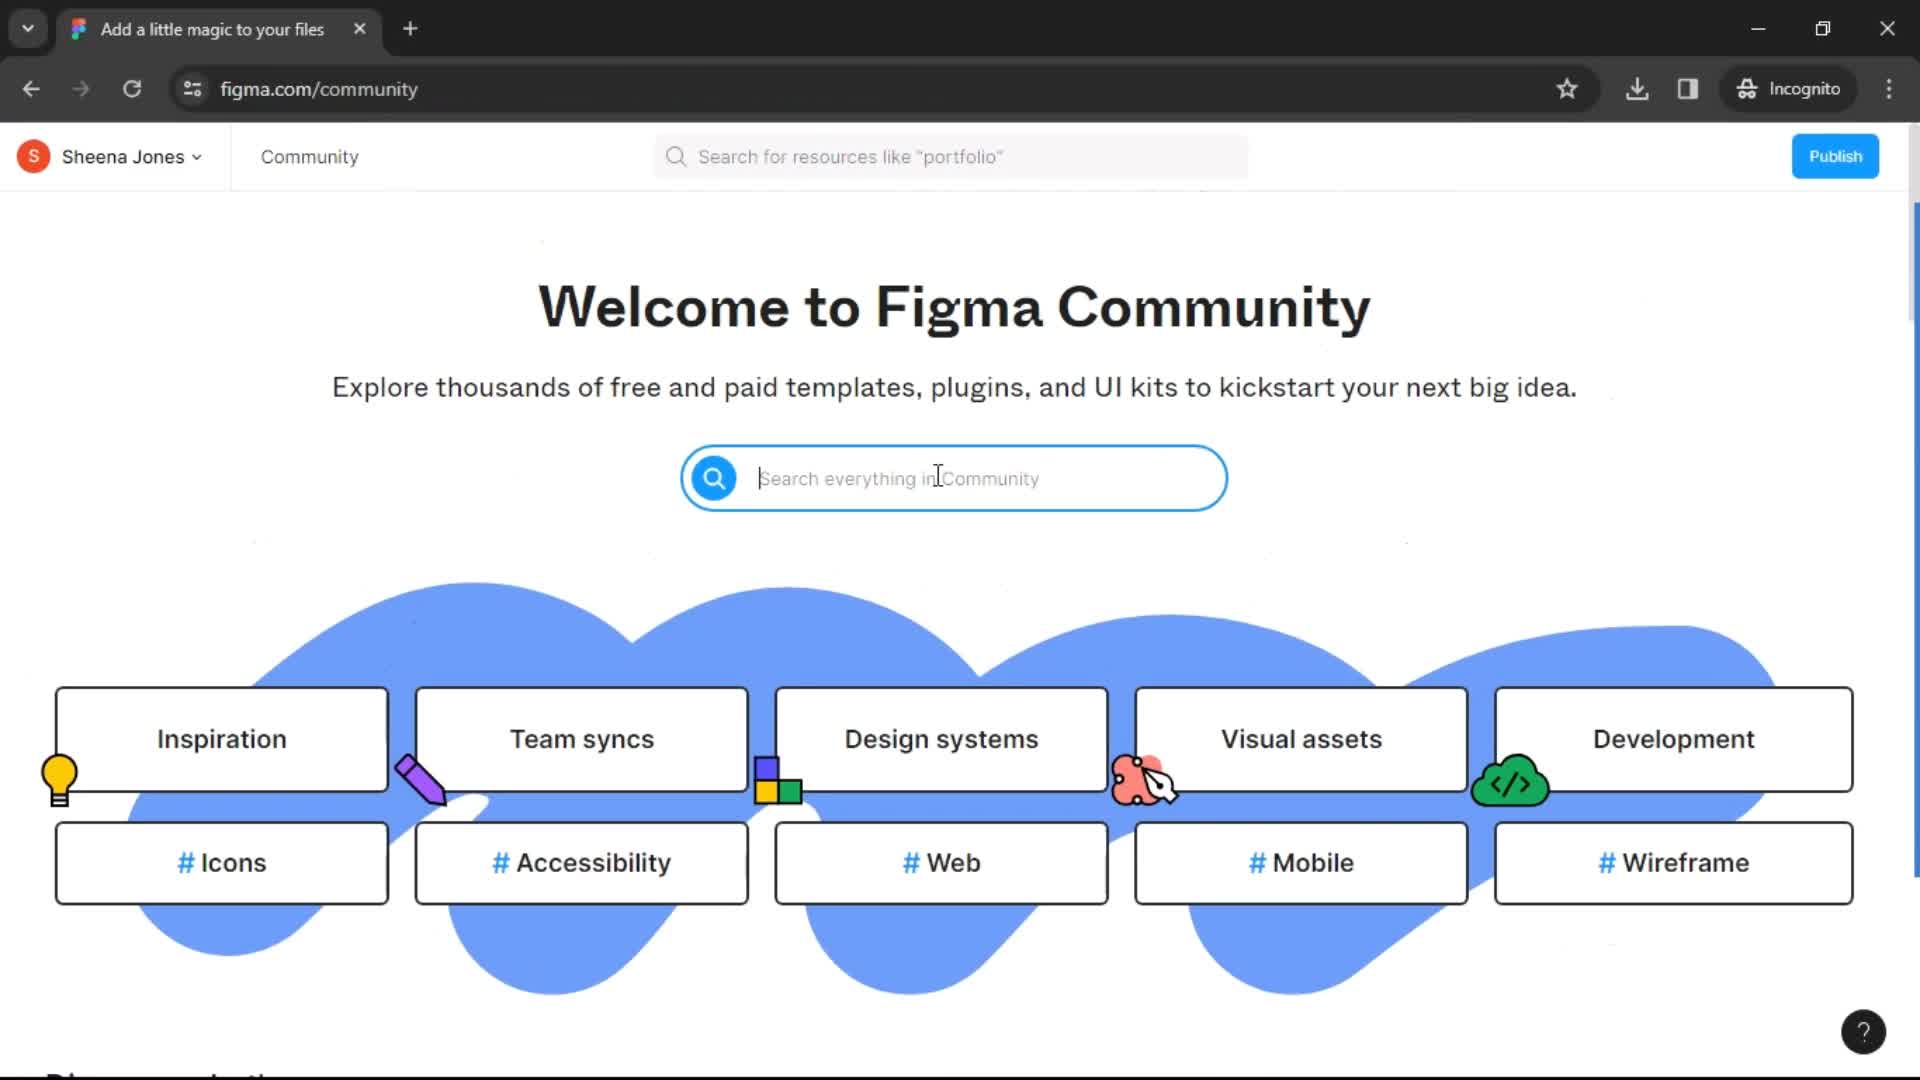Select the #Icons tag
This screenshot has height=1080, width=1920.
pos(222,863)
